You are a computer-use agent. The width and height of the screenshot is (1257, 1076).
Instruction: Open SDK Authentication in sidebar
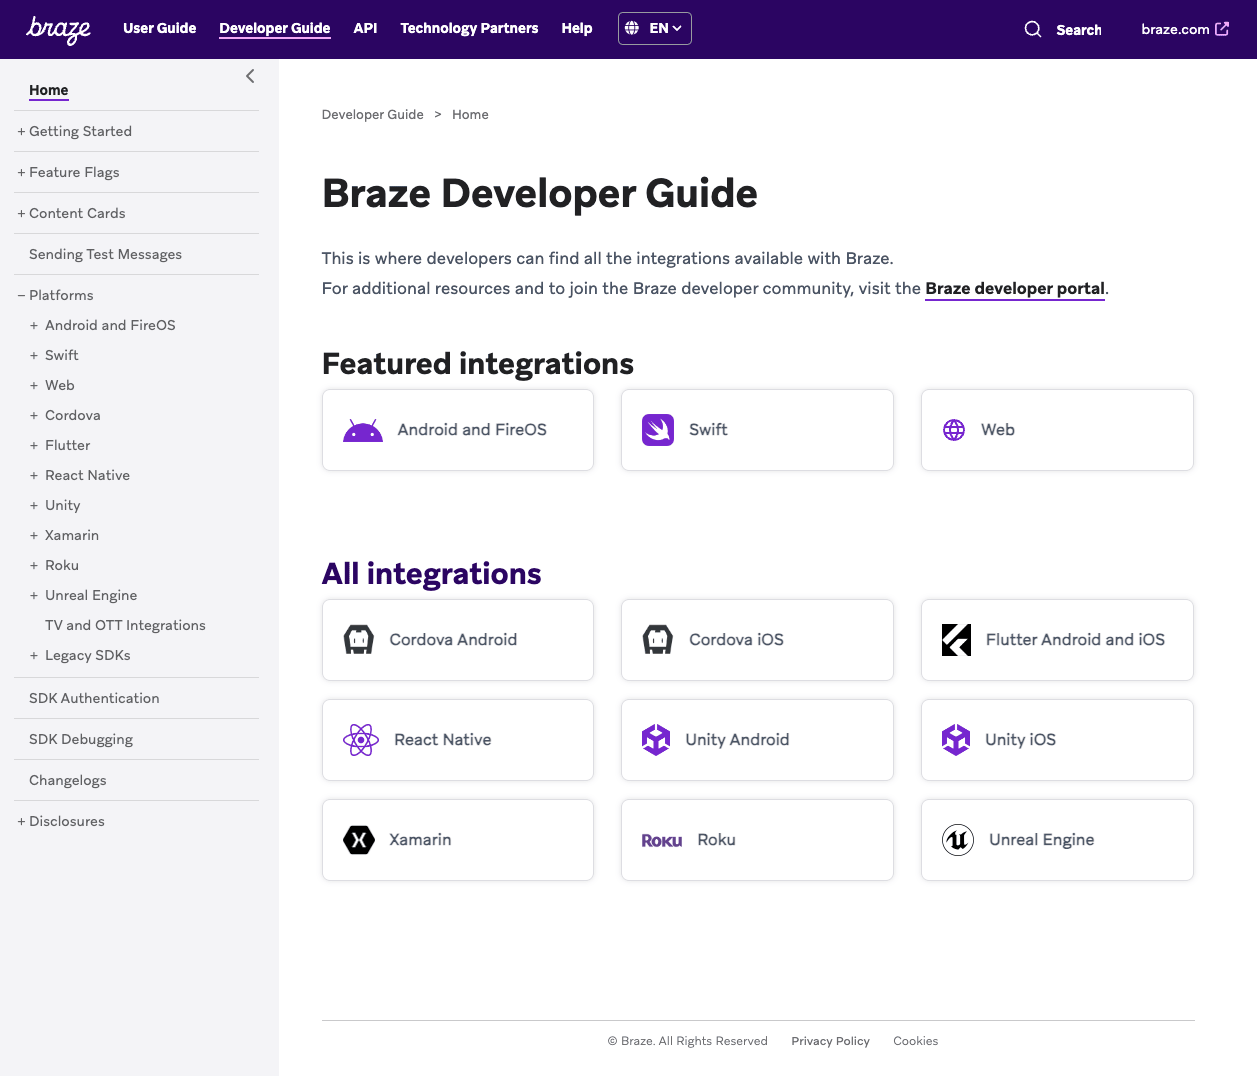point(94,698)
